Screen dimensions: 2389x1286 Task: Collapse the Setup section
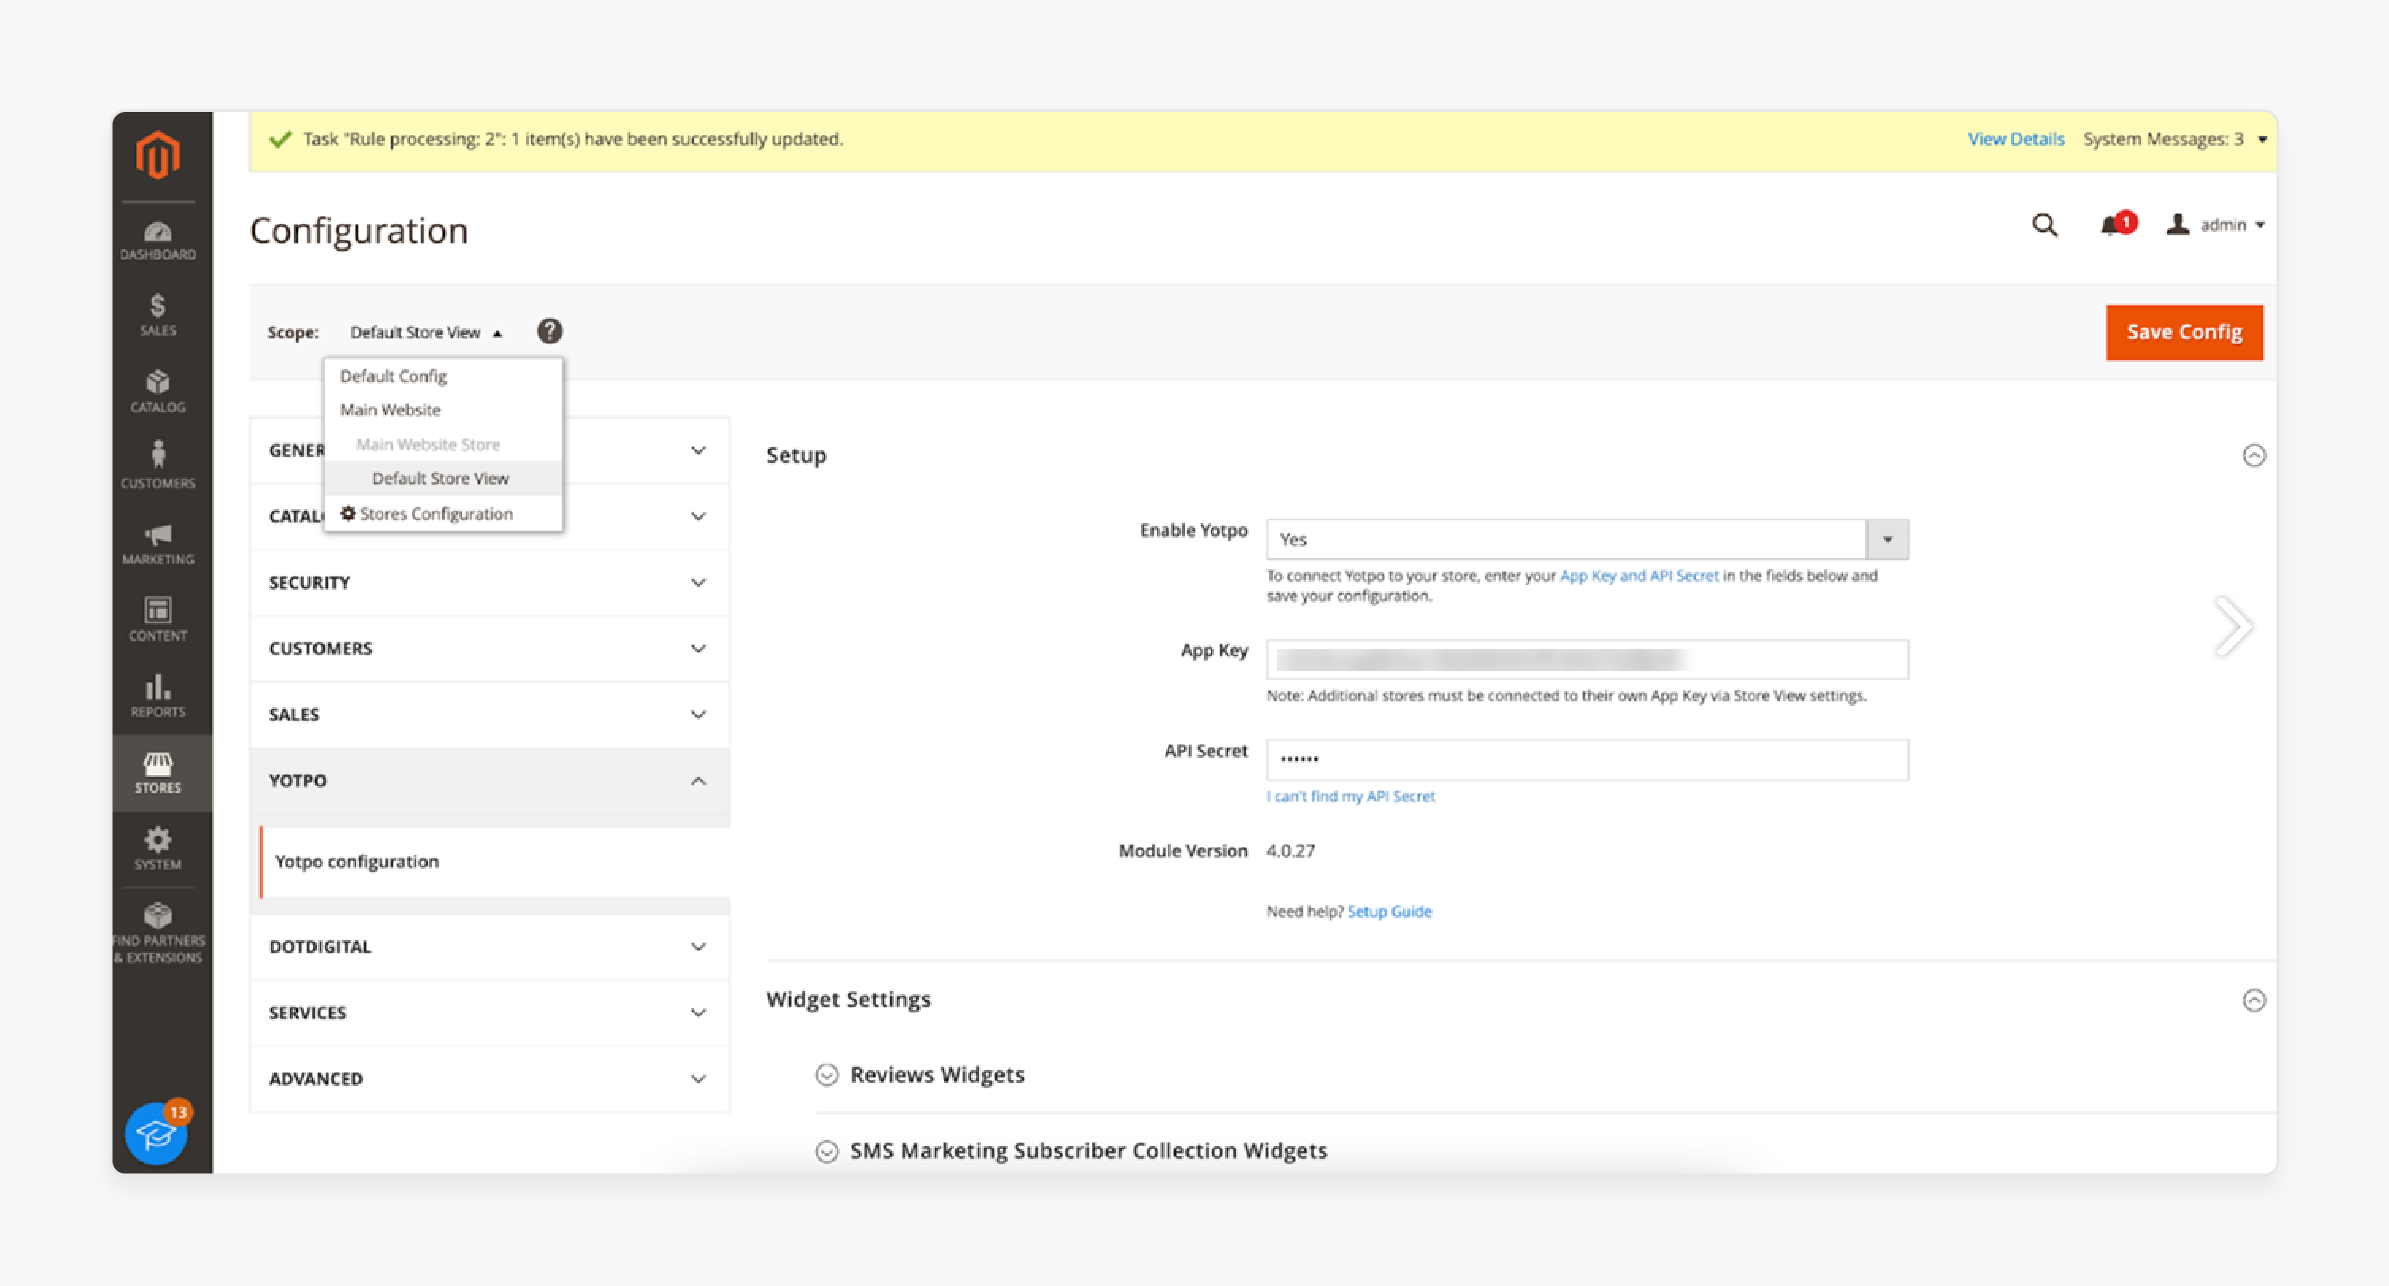pos(2254,455)
